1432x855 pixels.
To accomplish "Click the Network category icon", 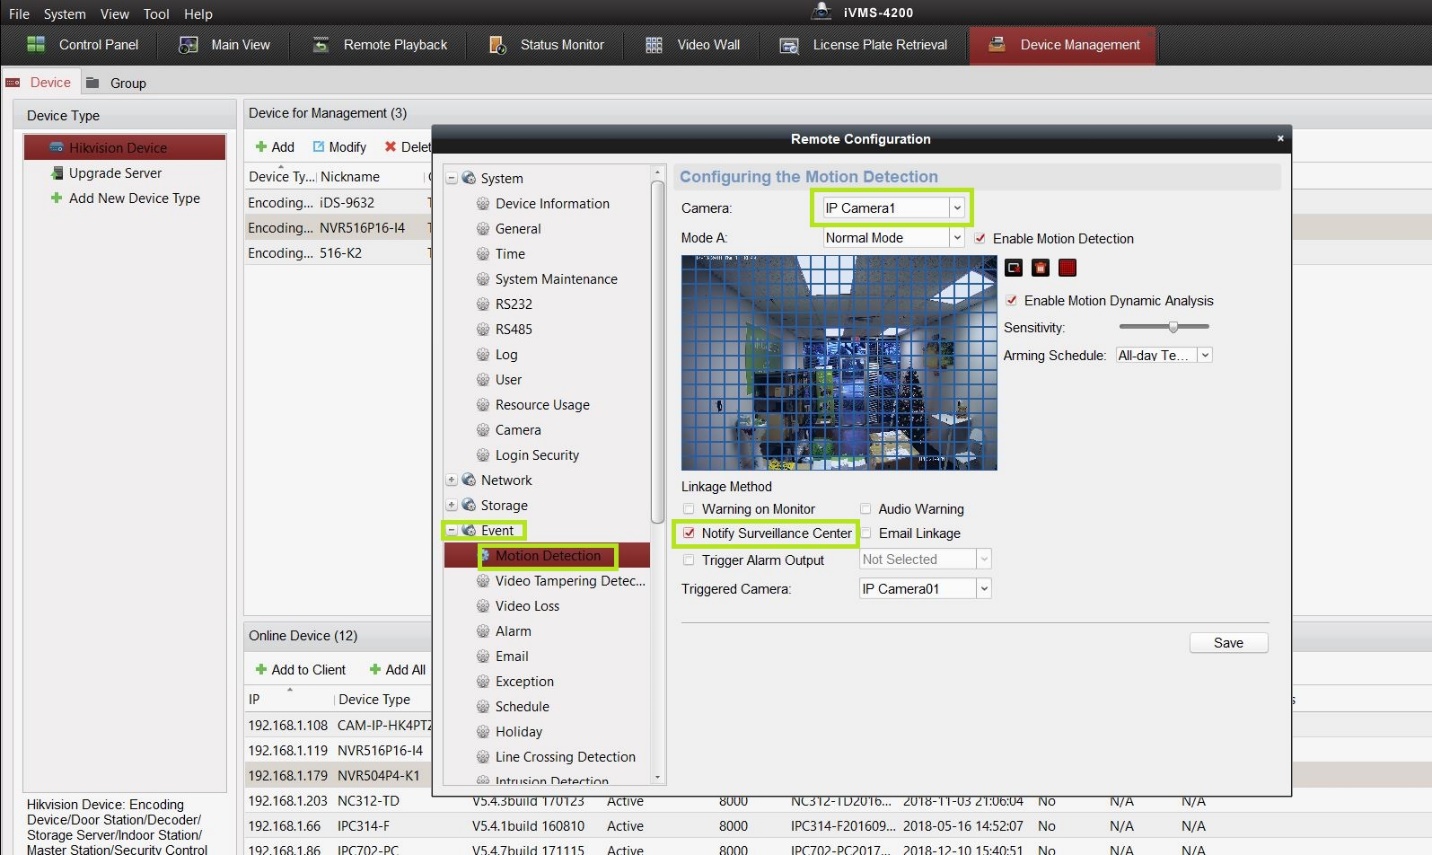I will tap(469, 480).
